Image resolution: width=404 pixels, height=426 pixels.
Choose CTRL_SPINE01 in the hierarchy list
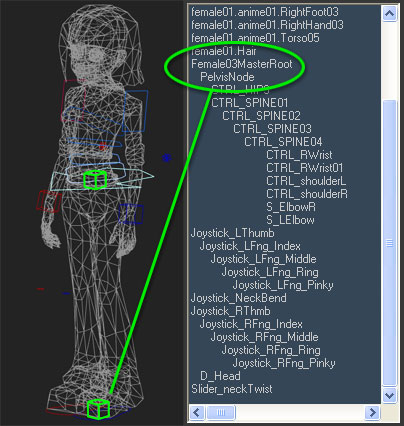click(250, 103)
